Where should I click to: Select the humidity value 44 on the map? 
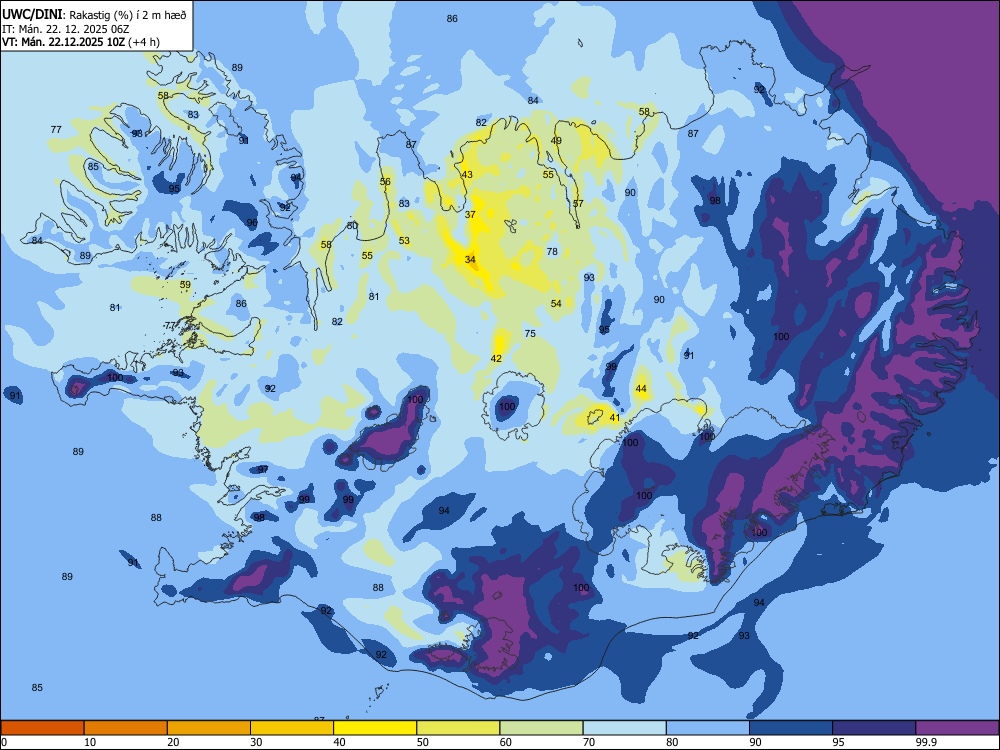(x=641, y=388)
